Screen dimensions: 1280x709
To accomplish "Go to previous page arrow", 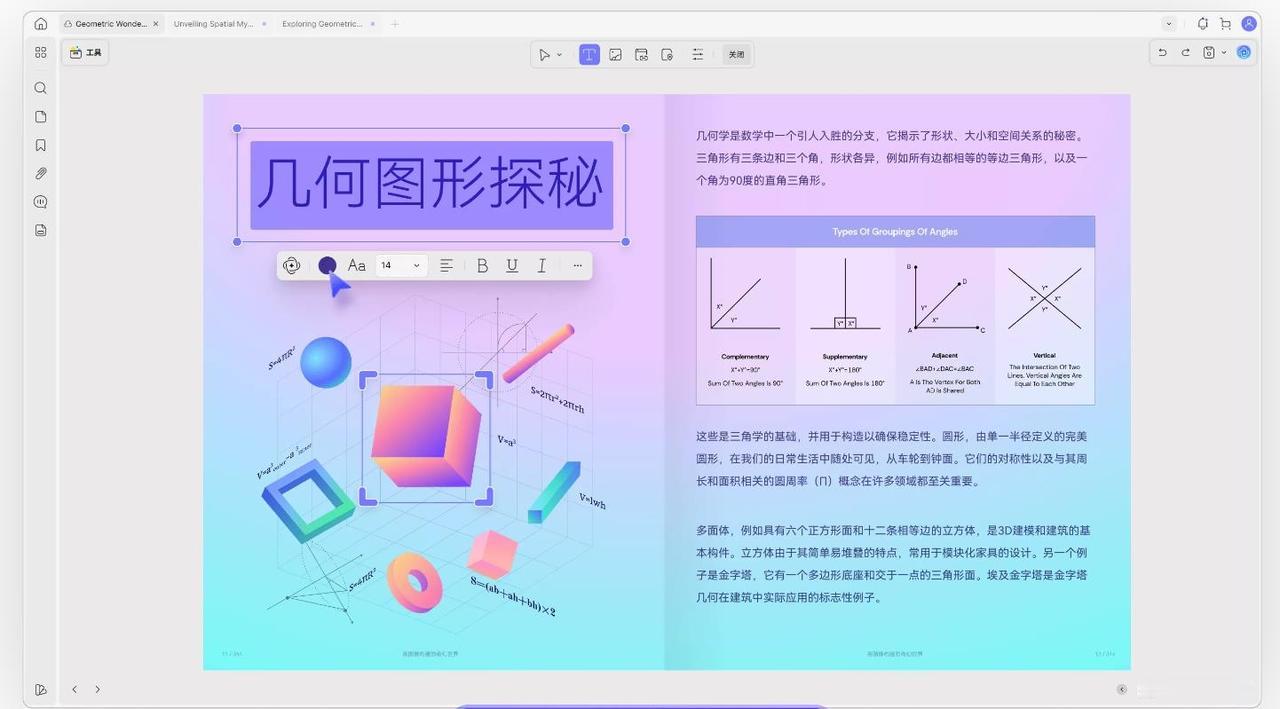I will coord(74,689).
